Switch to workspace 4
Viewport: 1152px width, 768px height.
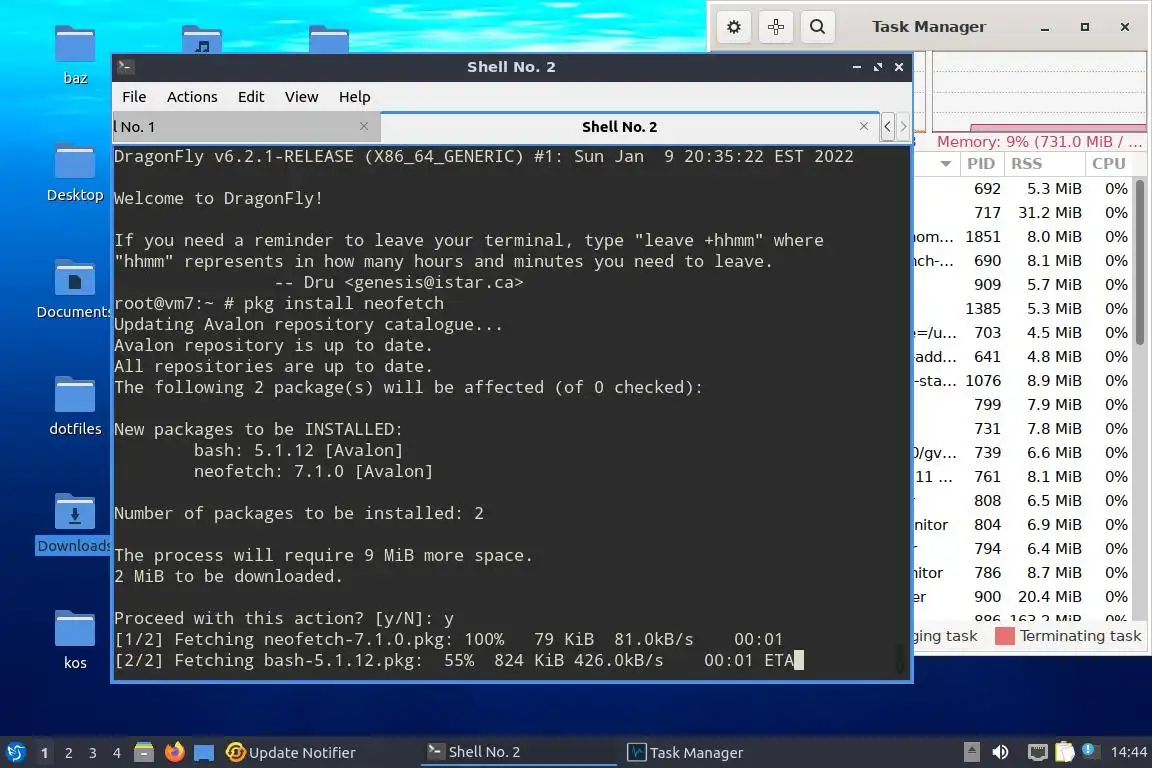pyautogui.click(x=117, y=753)
